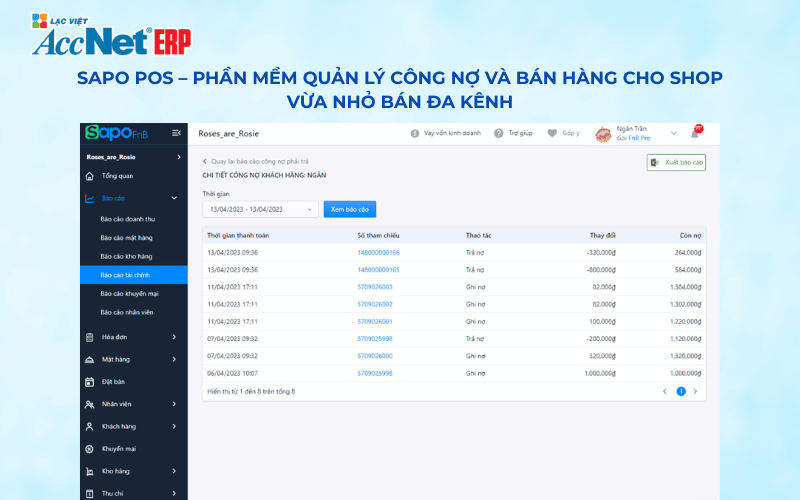Open reference link 5709026001
800x500 pixels.
click(375, 322)
